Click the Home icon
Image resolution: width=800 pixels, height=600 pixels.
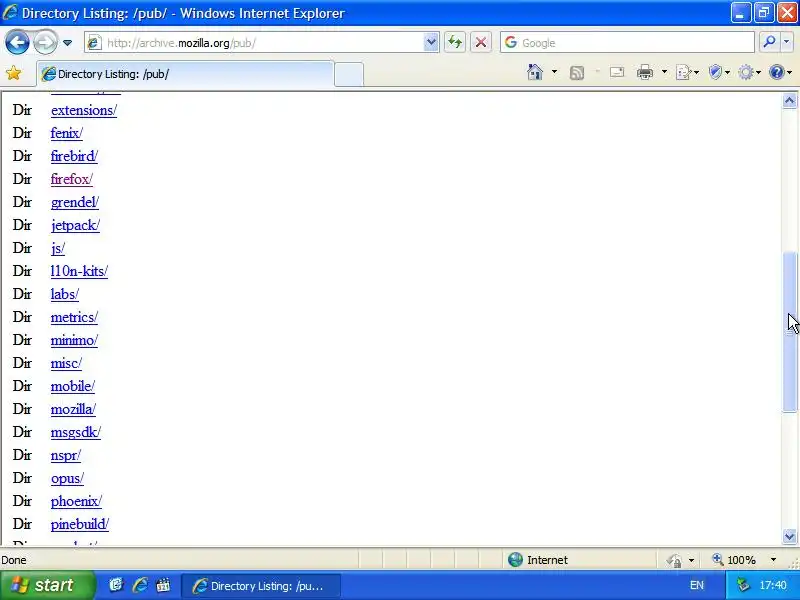point(535,72)
